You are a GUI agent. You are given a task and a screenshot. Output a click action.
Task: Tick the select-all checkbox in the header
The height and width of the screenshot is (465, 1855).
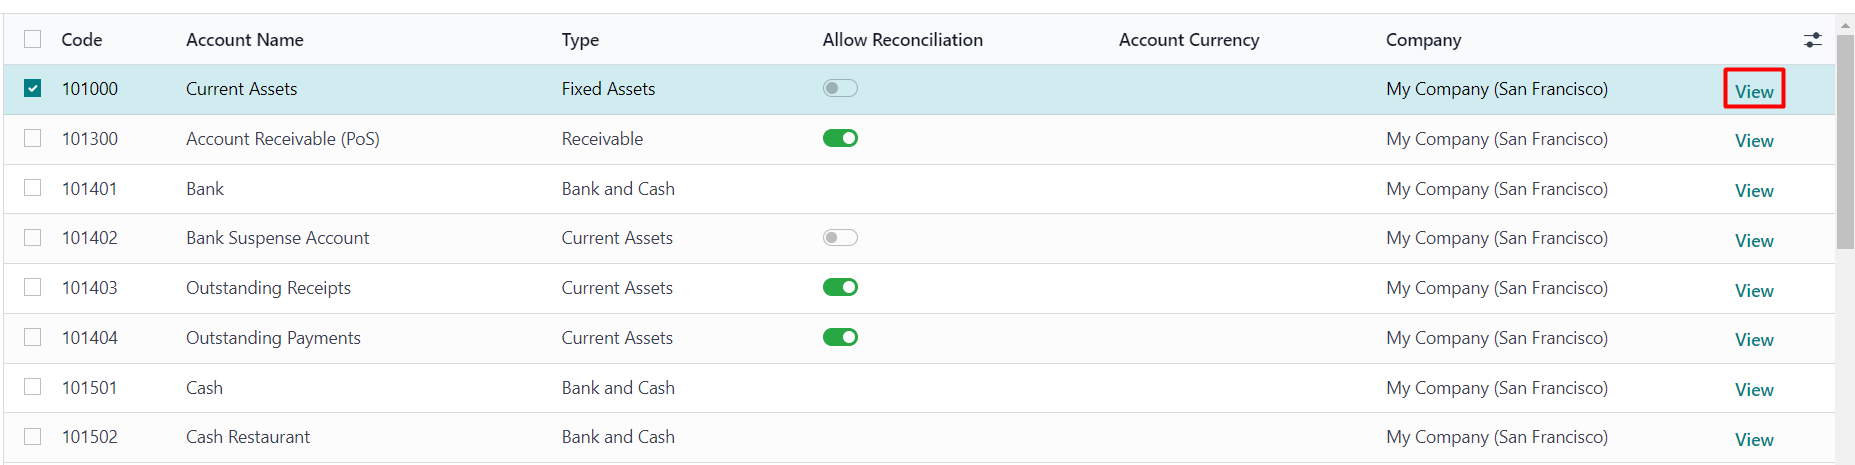(x=33, y=39)
